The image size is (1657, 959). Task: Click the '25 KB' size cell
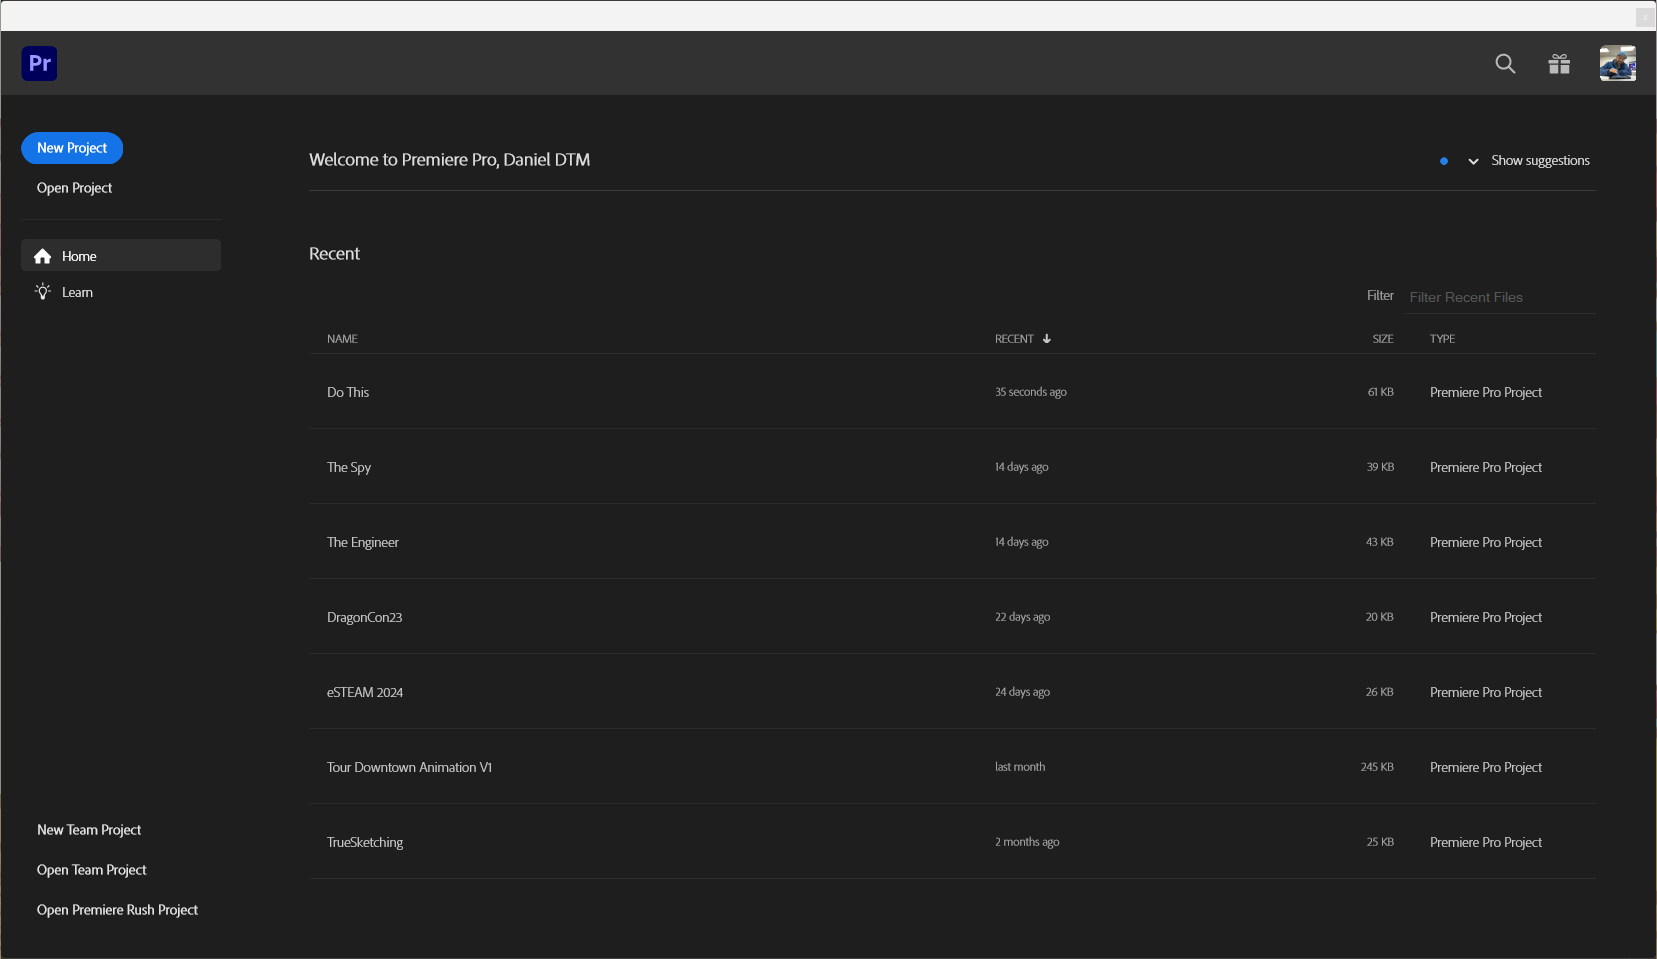[x=1380, y=842]
